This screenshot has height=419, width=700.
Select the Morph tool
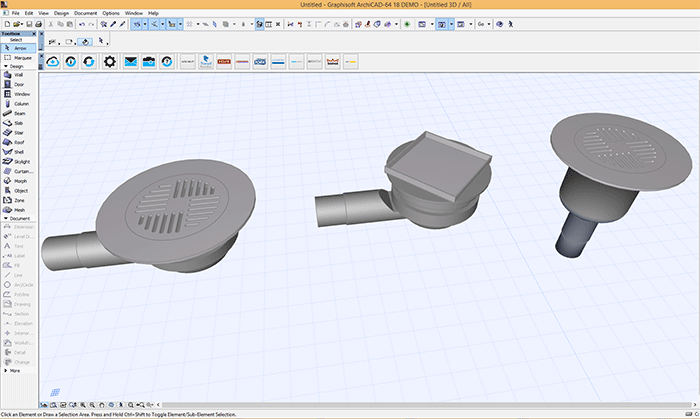click(18, 181)
